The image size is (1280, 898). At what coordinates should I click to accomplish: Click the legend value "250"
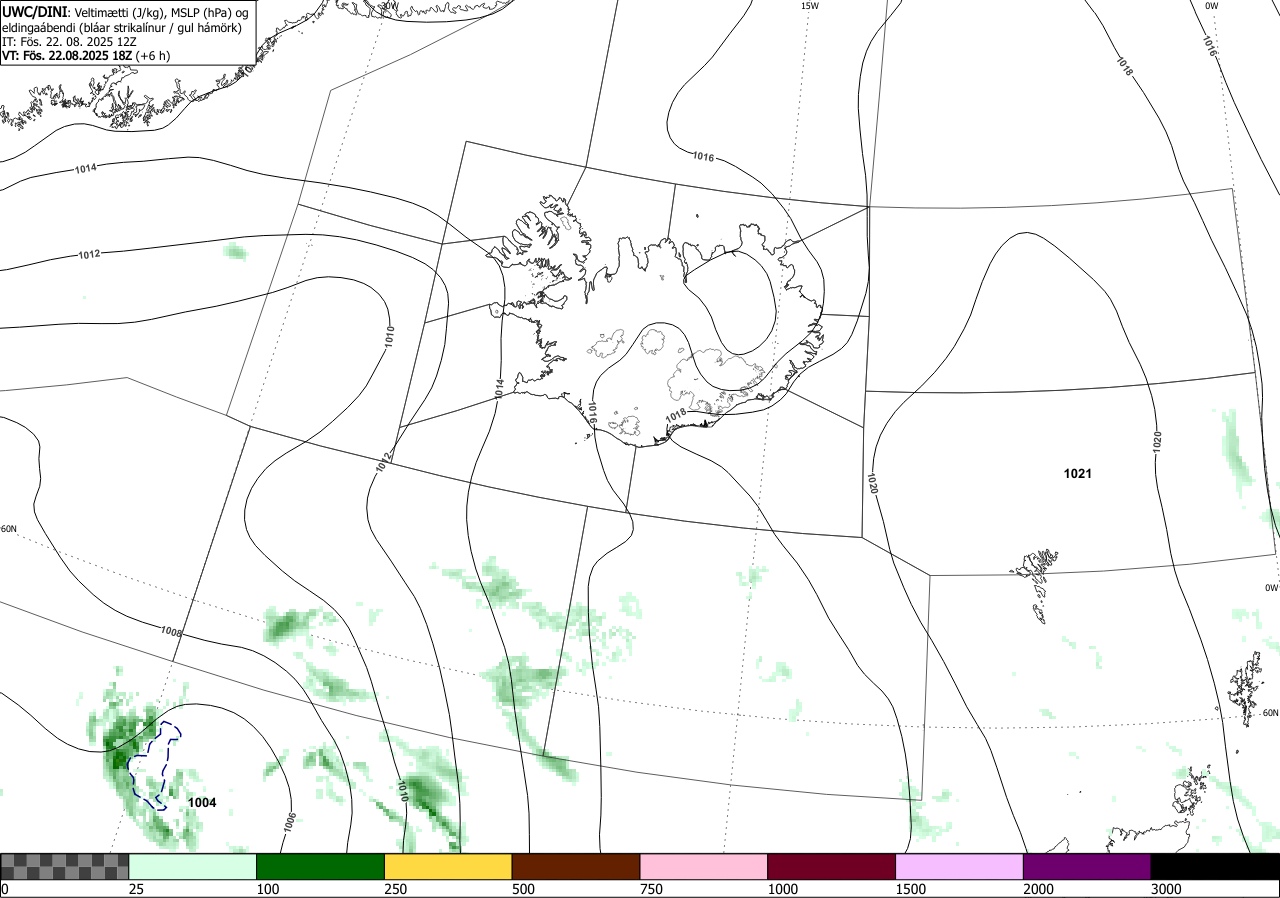click(396, 889)
